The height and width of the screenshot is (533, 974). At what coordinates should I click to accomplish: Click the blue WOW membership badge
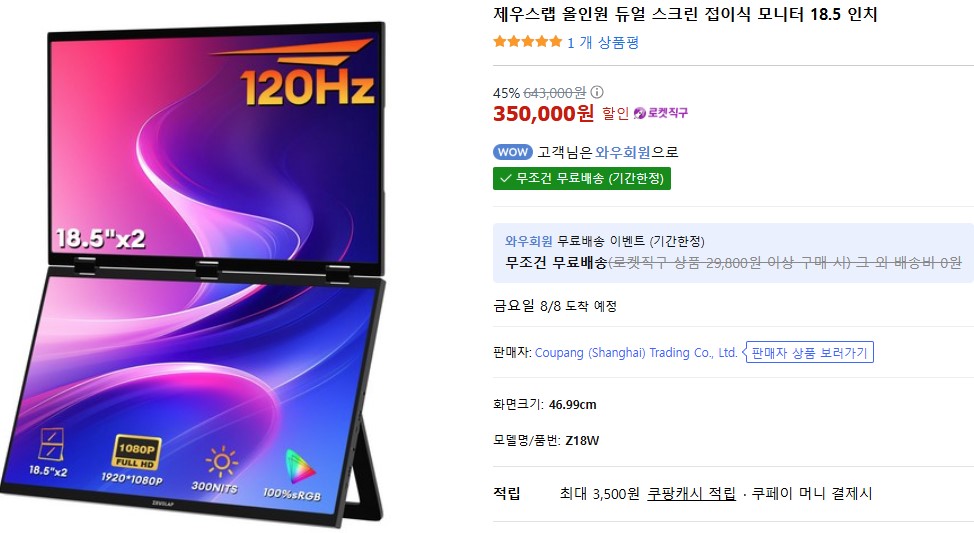click(512, 152)
